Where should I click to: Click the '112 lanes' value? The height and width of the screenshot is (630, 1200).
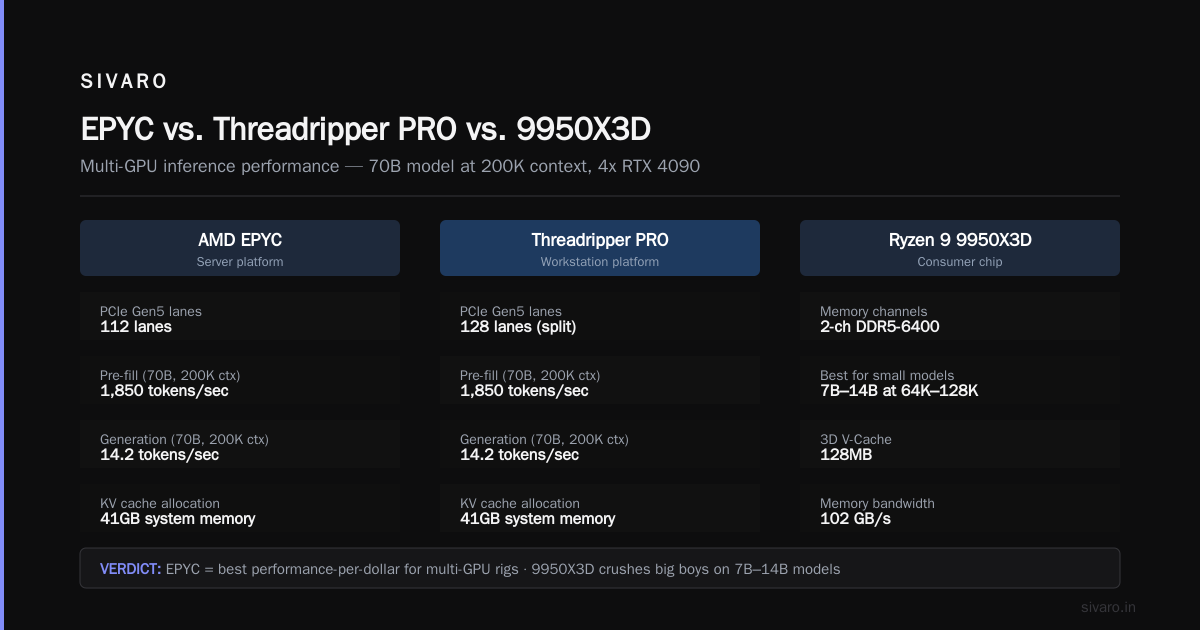[136, 327]
